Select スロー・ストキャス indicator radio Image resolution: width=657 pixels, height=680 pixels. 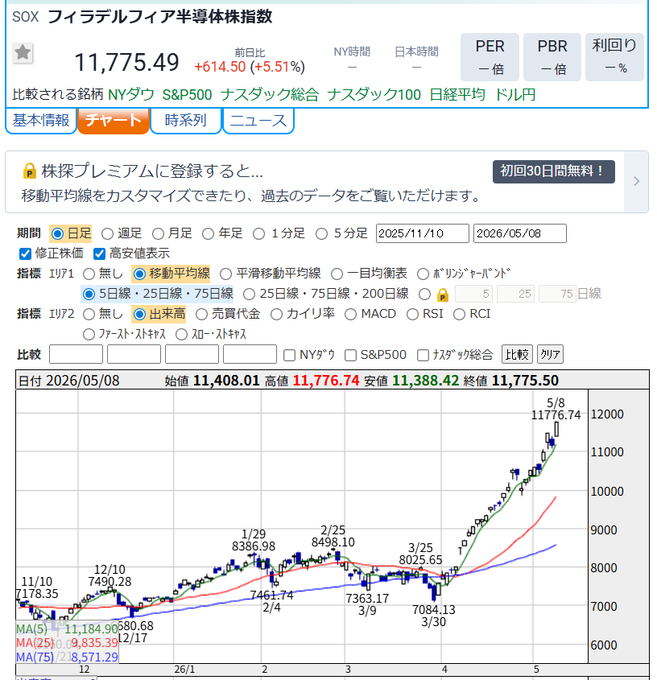tap(182, 334)
